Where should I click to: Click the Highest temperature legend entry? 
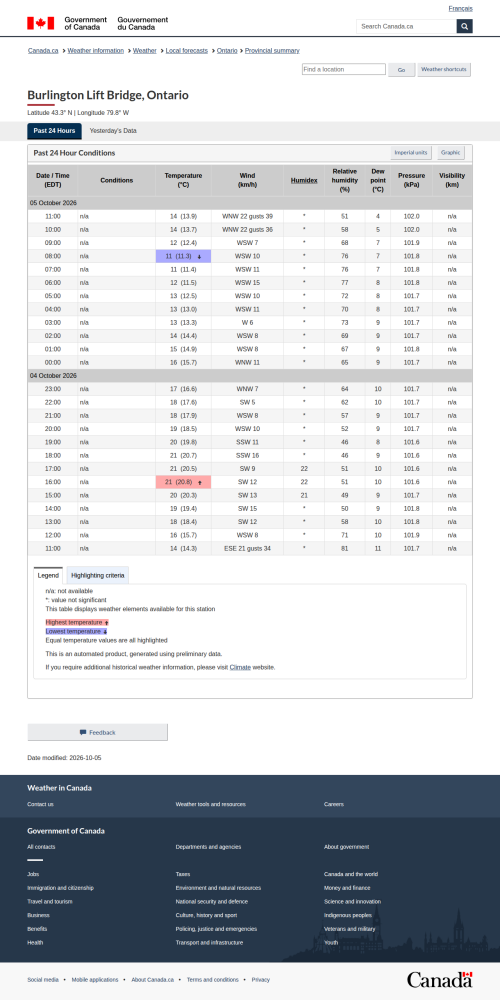coord(77,622)
